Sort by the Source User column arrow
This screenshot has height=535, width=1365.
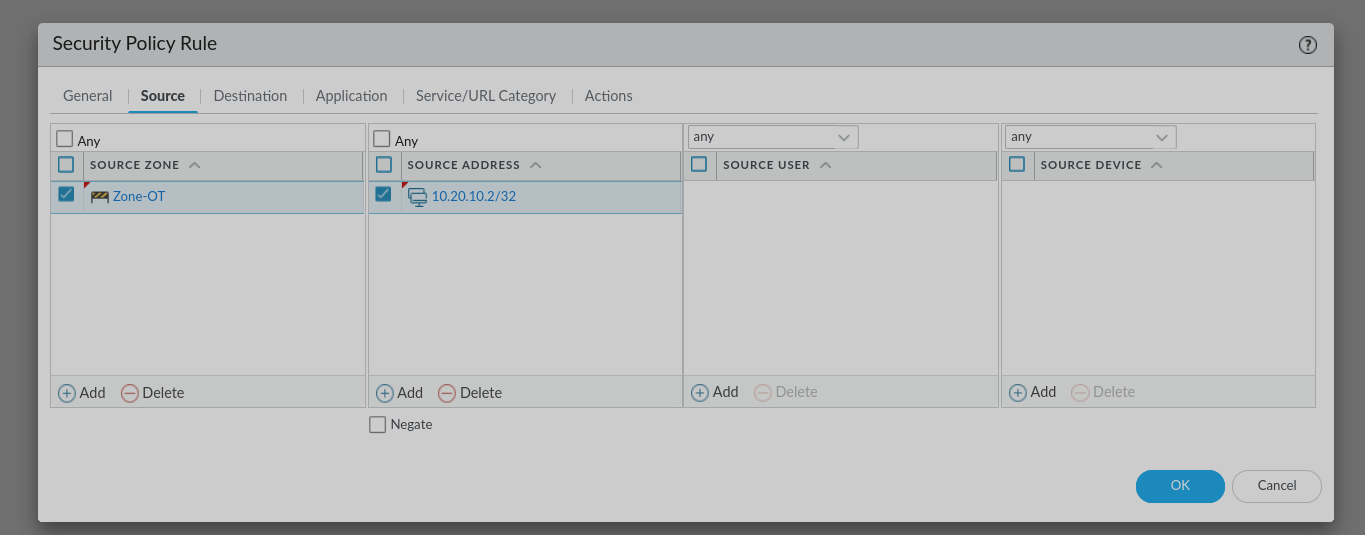click(825, 165)
